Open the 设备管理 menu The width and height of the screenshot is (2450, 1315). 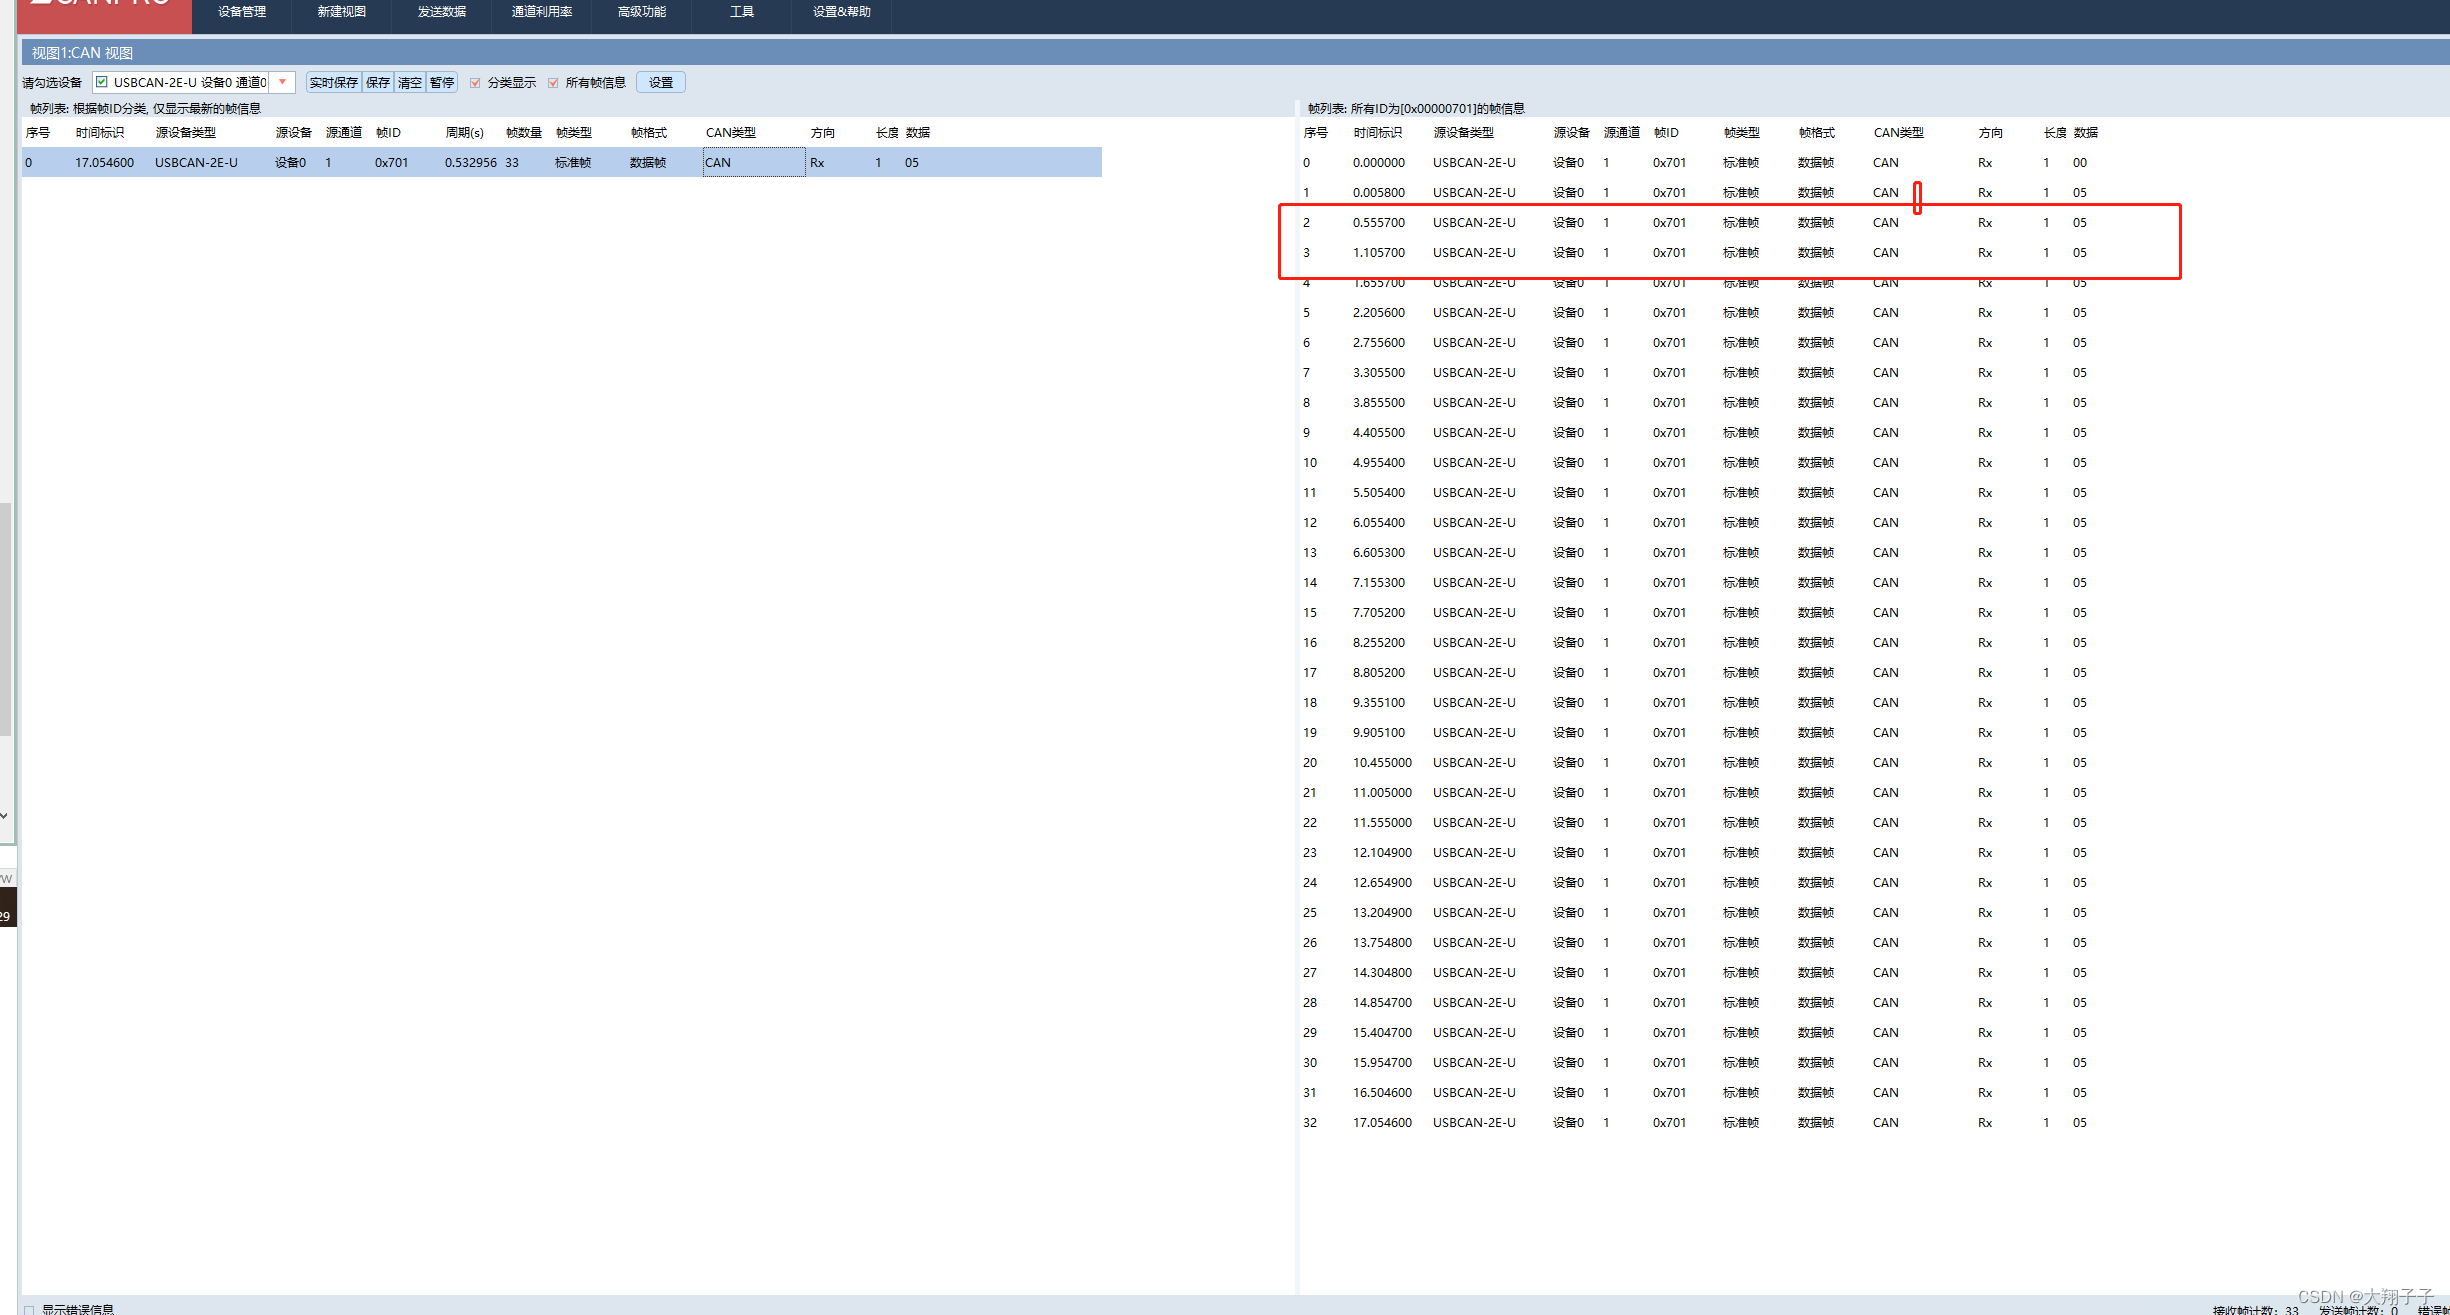point(242,12)
